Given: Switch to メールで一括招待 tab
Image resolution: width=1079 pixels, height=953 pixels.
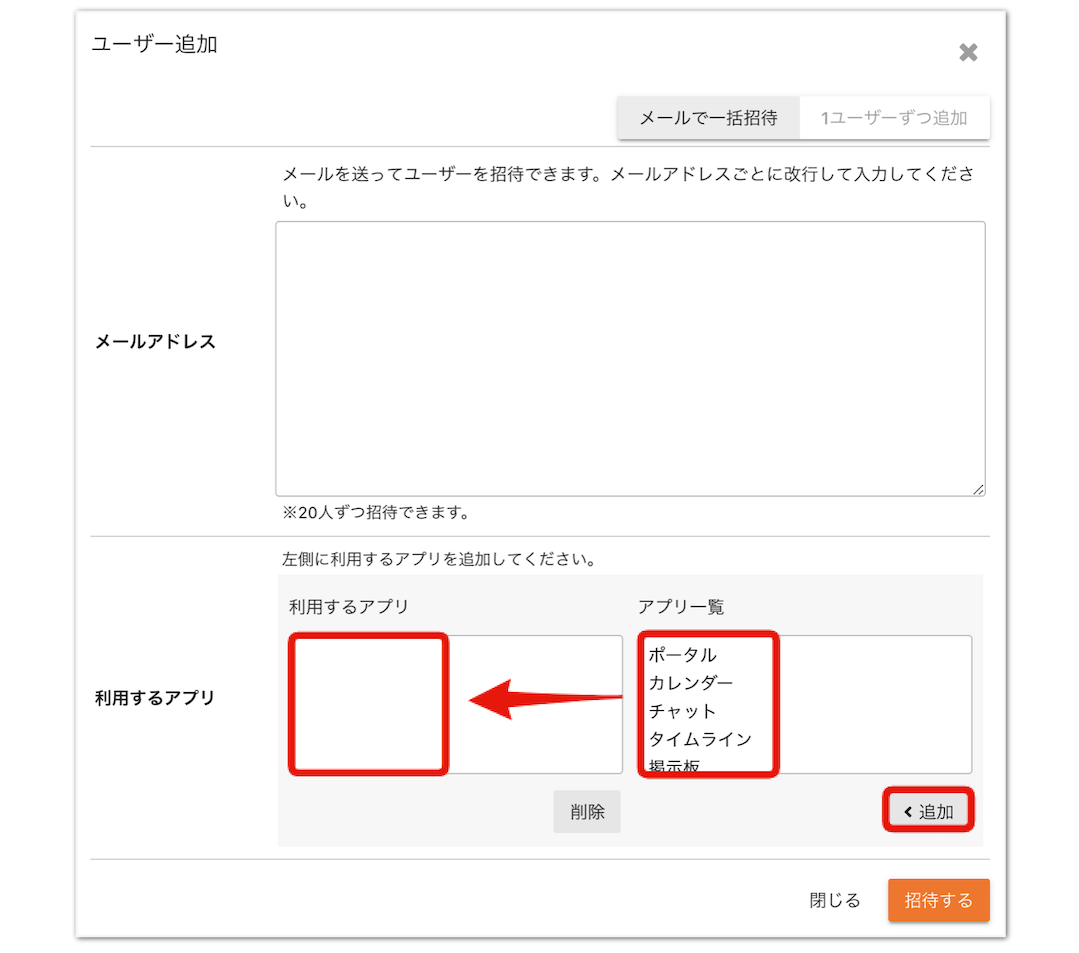Looking at the screenshot, I should coord(708,118).
